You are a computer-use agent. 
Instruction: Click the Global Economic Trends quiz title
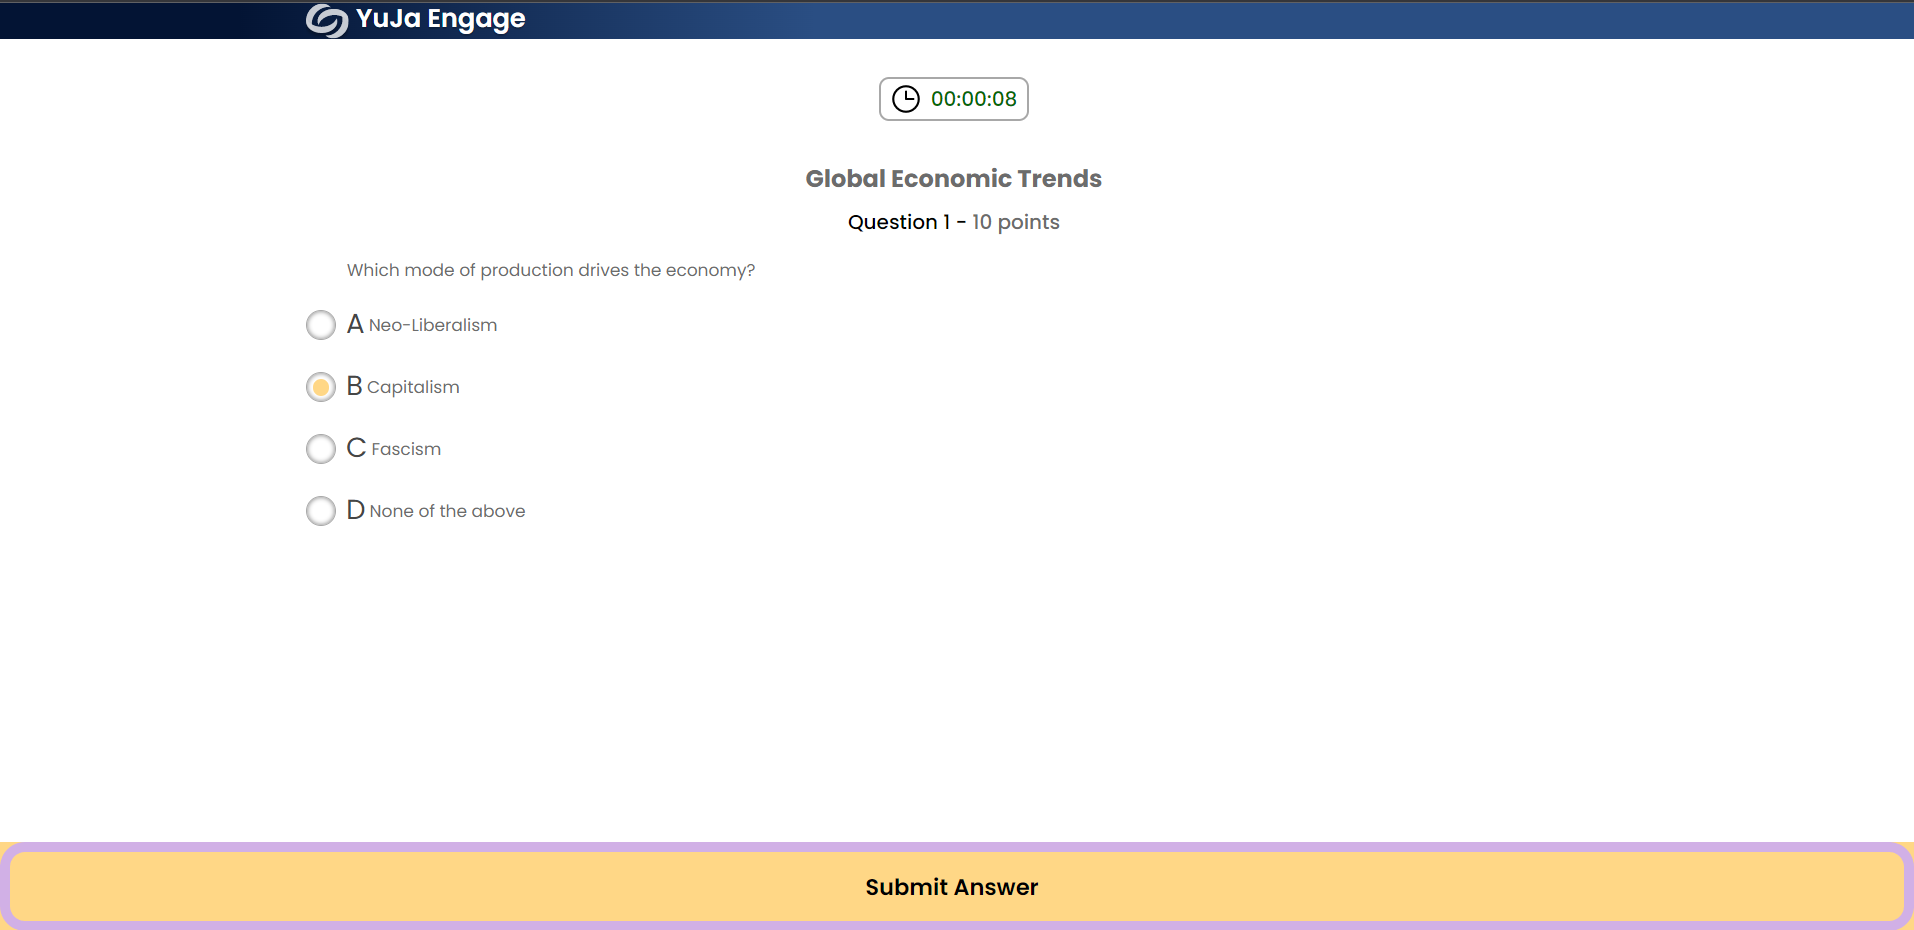[x=953, y=179]
